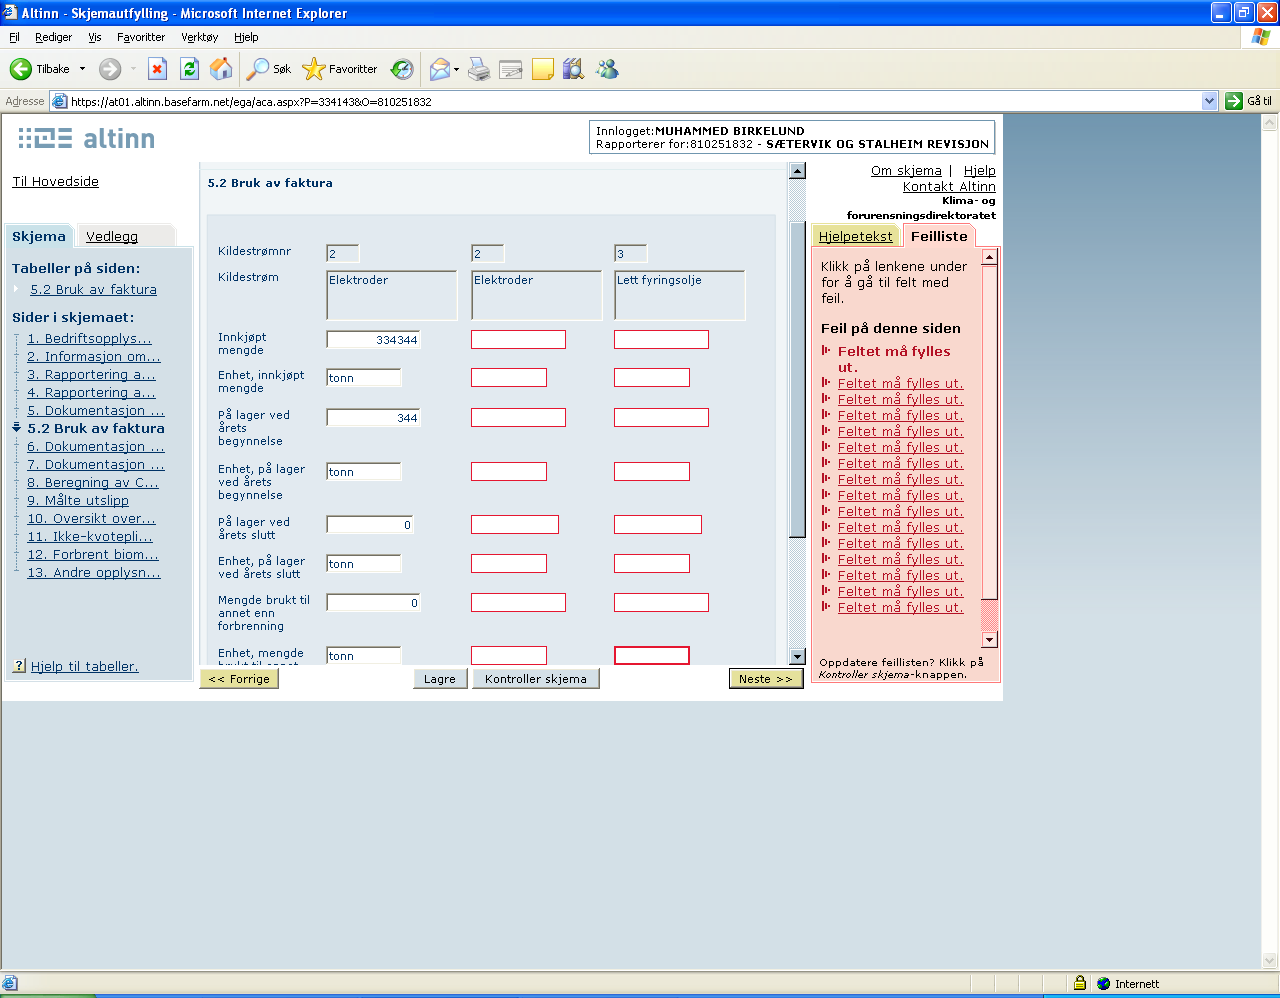Click the Lagre button
1280x998 pixels.
pos(440,679)
